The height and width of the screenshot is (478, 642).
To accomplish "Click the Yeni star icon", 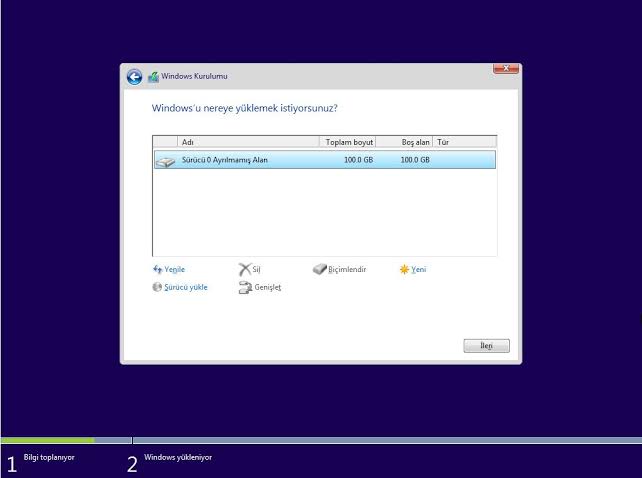I will [x=404, y=269].
